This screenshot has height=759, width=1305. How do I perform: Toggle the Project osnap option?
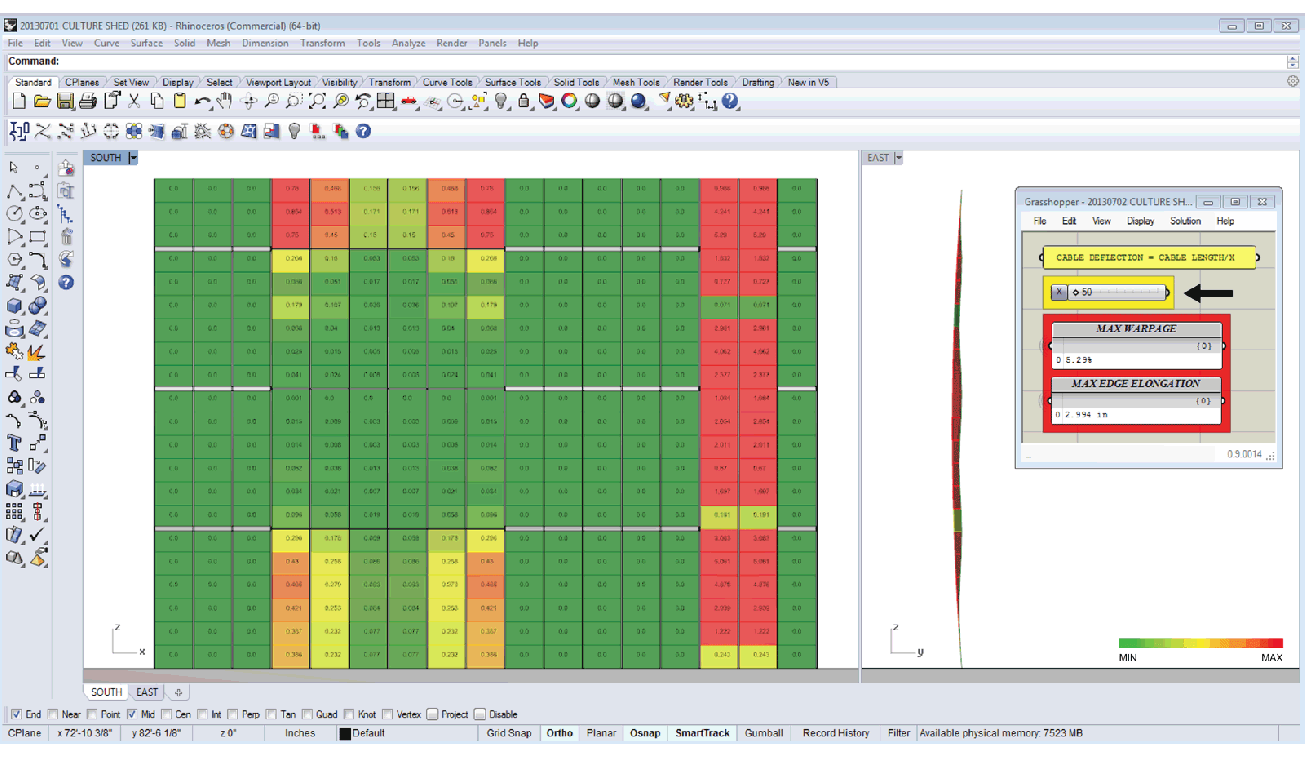[432, 715]
